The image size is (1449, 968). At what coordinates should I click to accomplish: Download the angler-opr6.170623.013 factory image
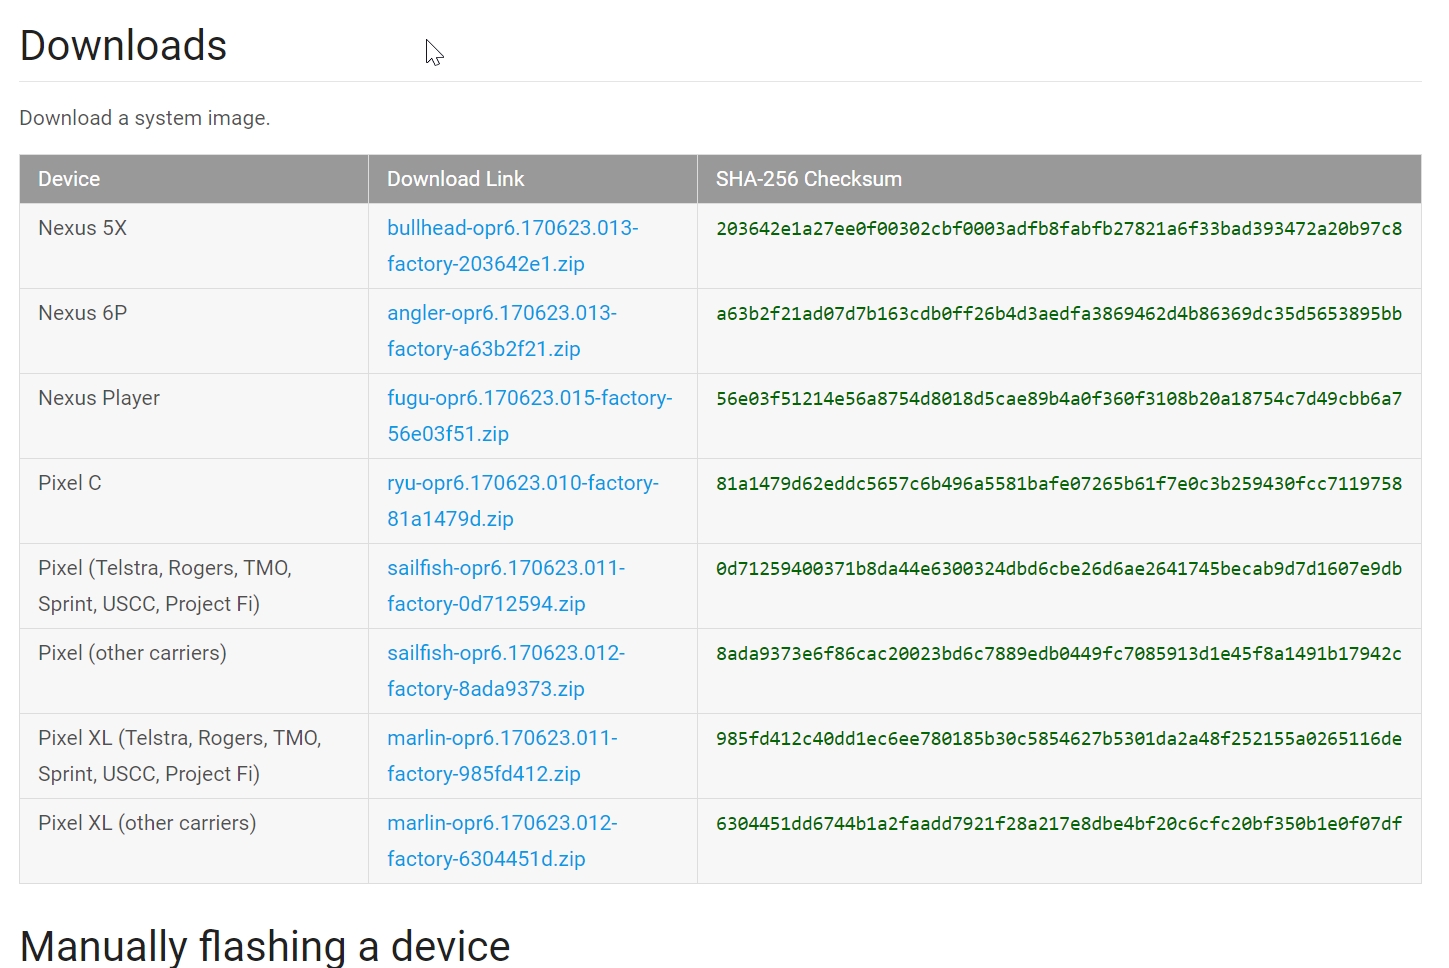(x=502, y=331)
